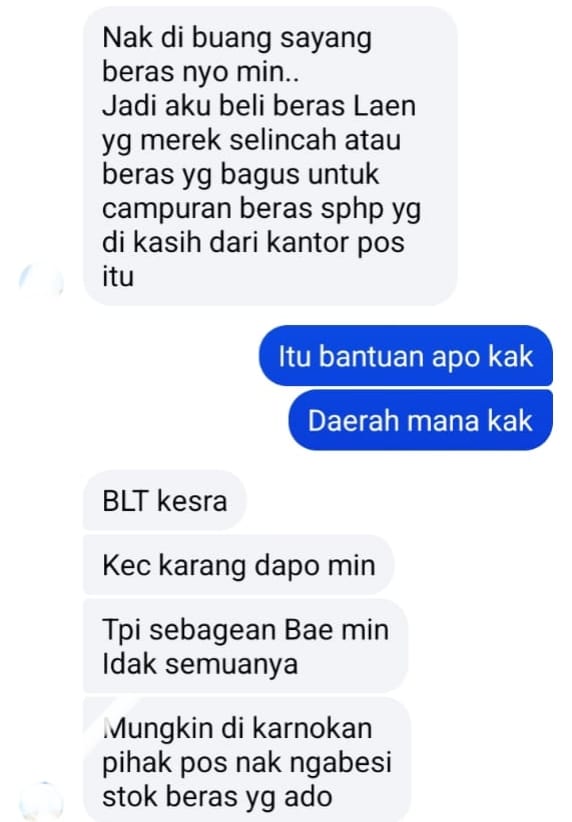This screenshot has width=572, height=822.
Task: Tap the blurred avatar beside the last message
Action: tap(41, 801)
